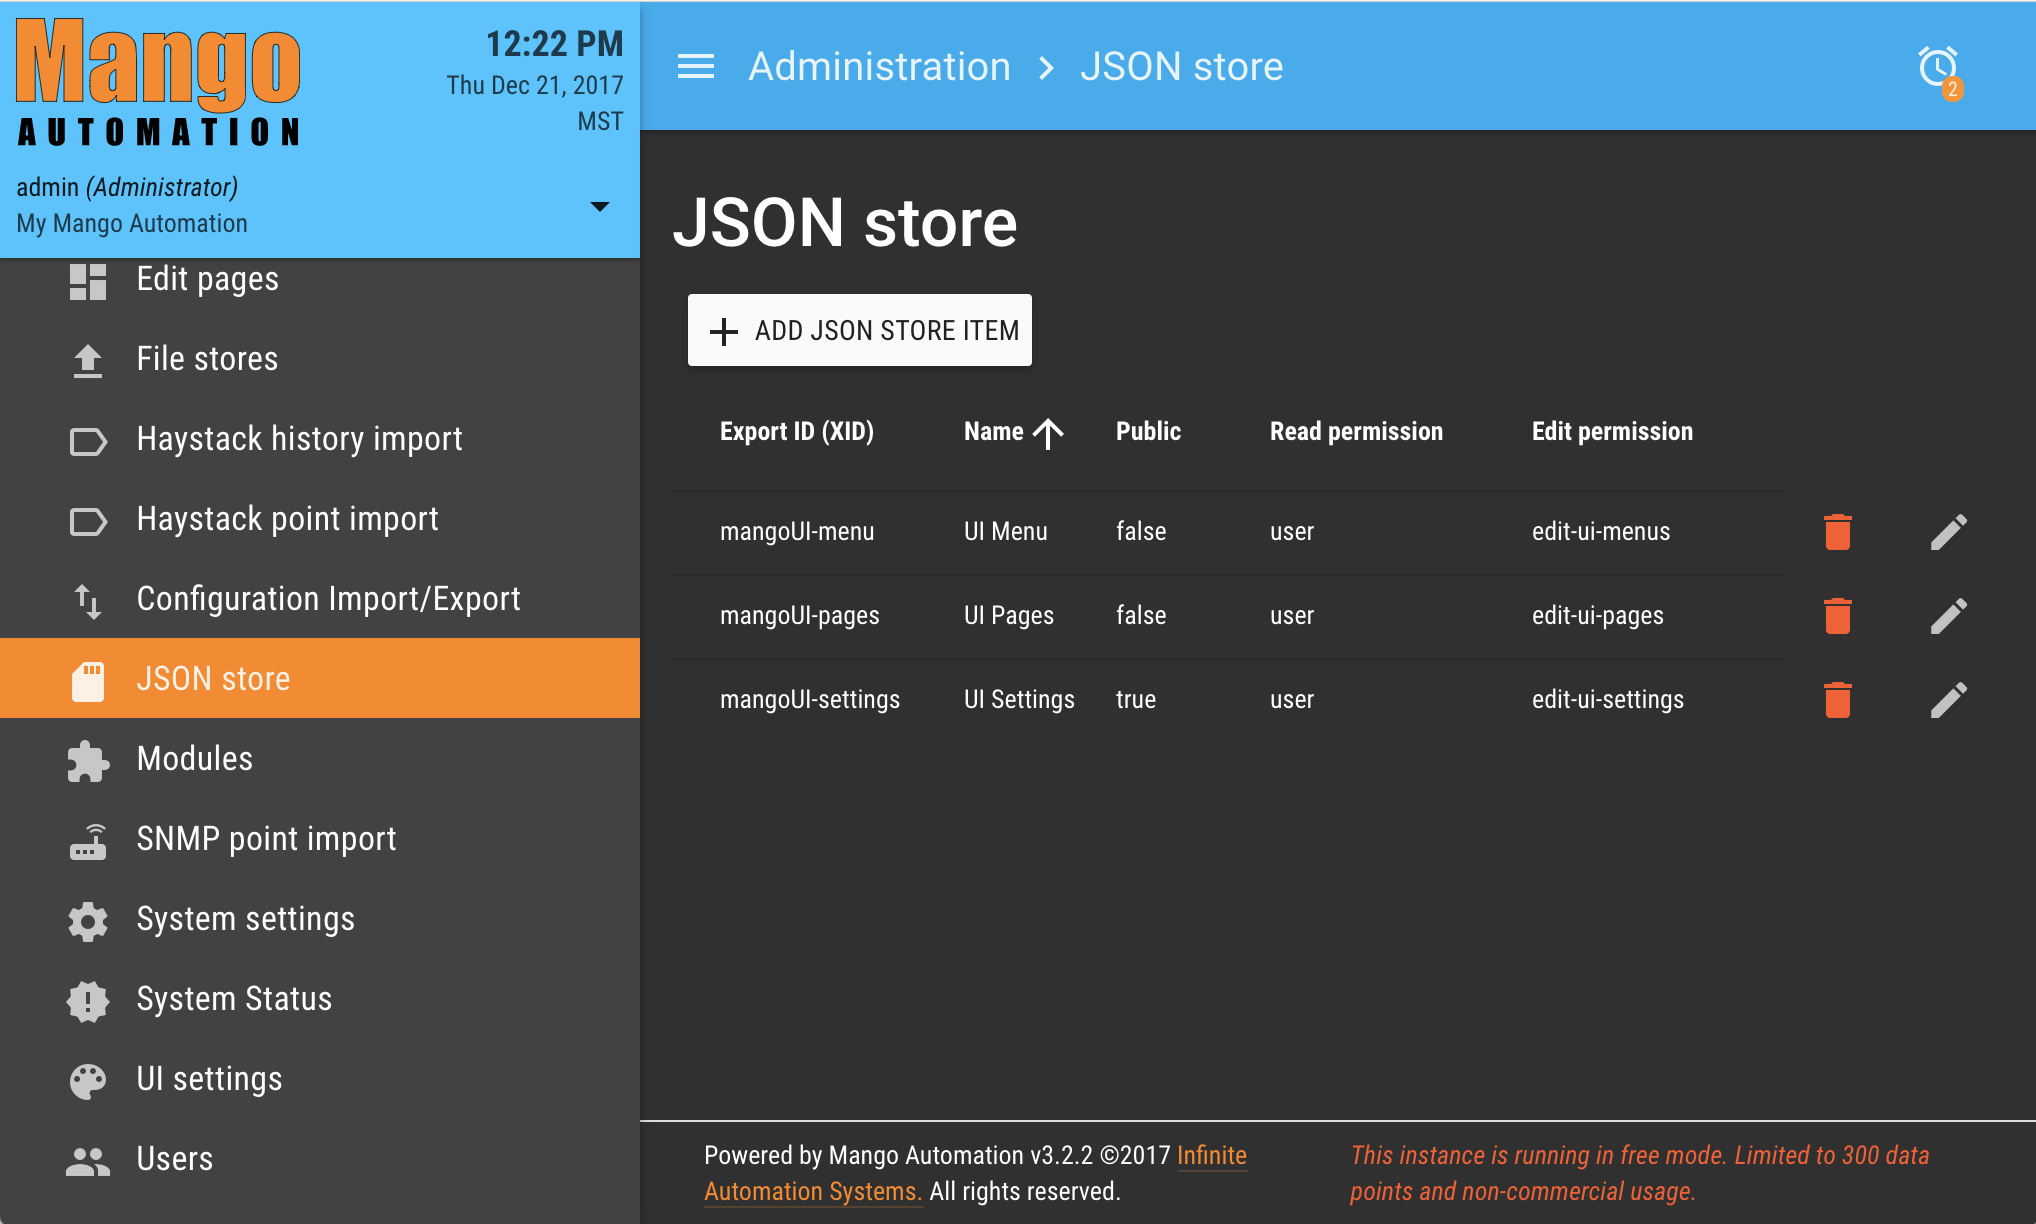Delete the mangoUI-pages item

coord(1837,616)
